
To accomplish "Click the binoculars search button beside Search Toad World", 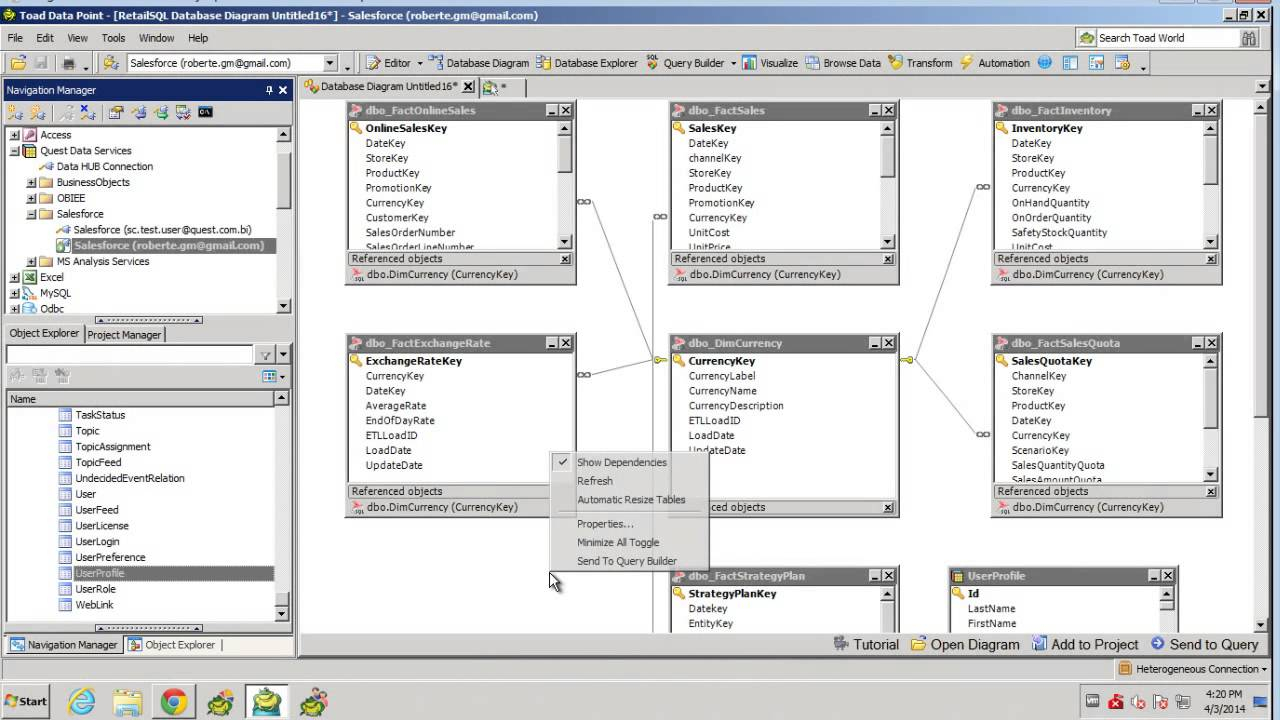I will point(1249,38).
